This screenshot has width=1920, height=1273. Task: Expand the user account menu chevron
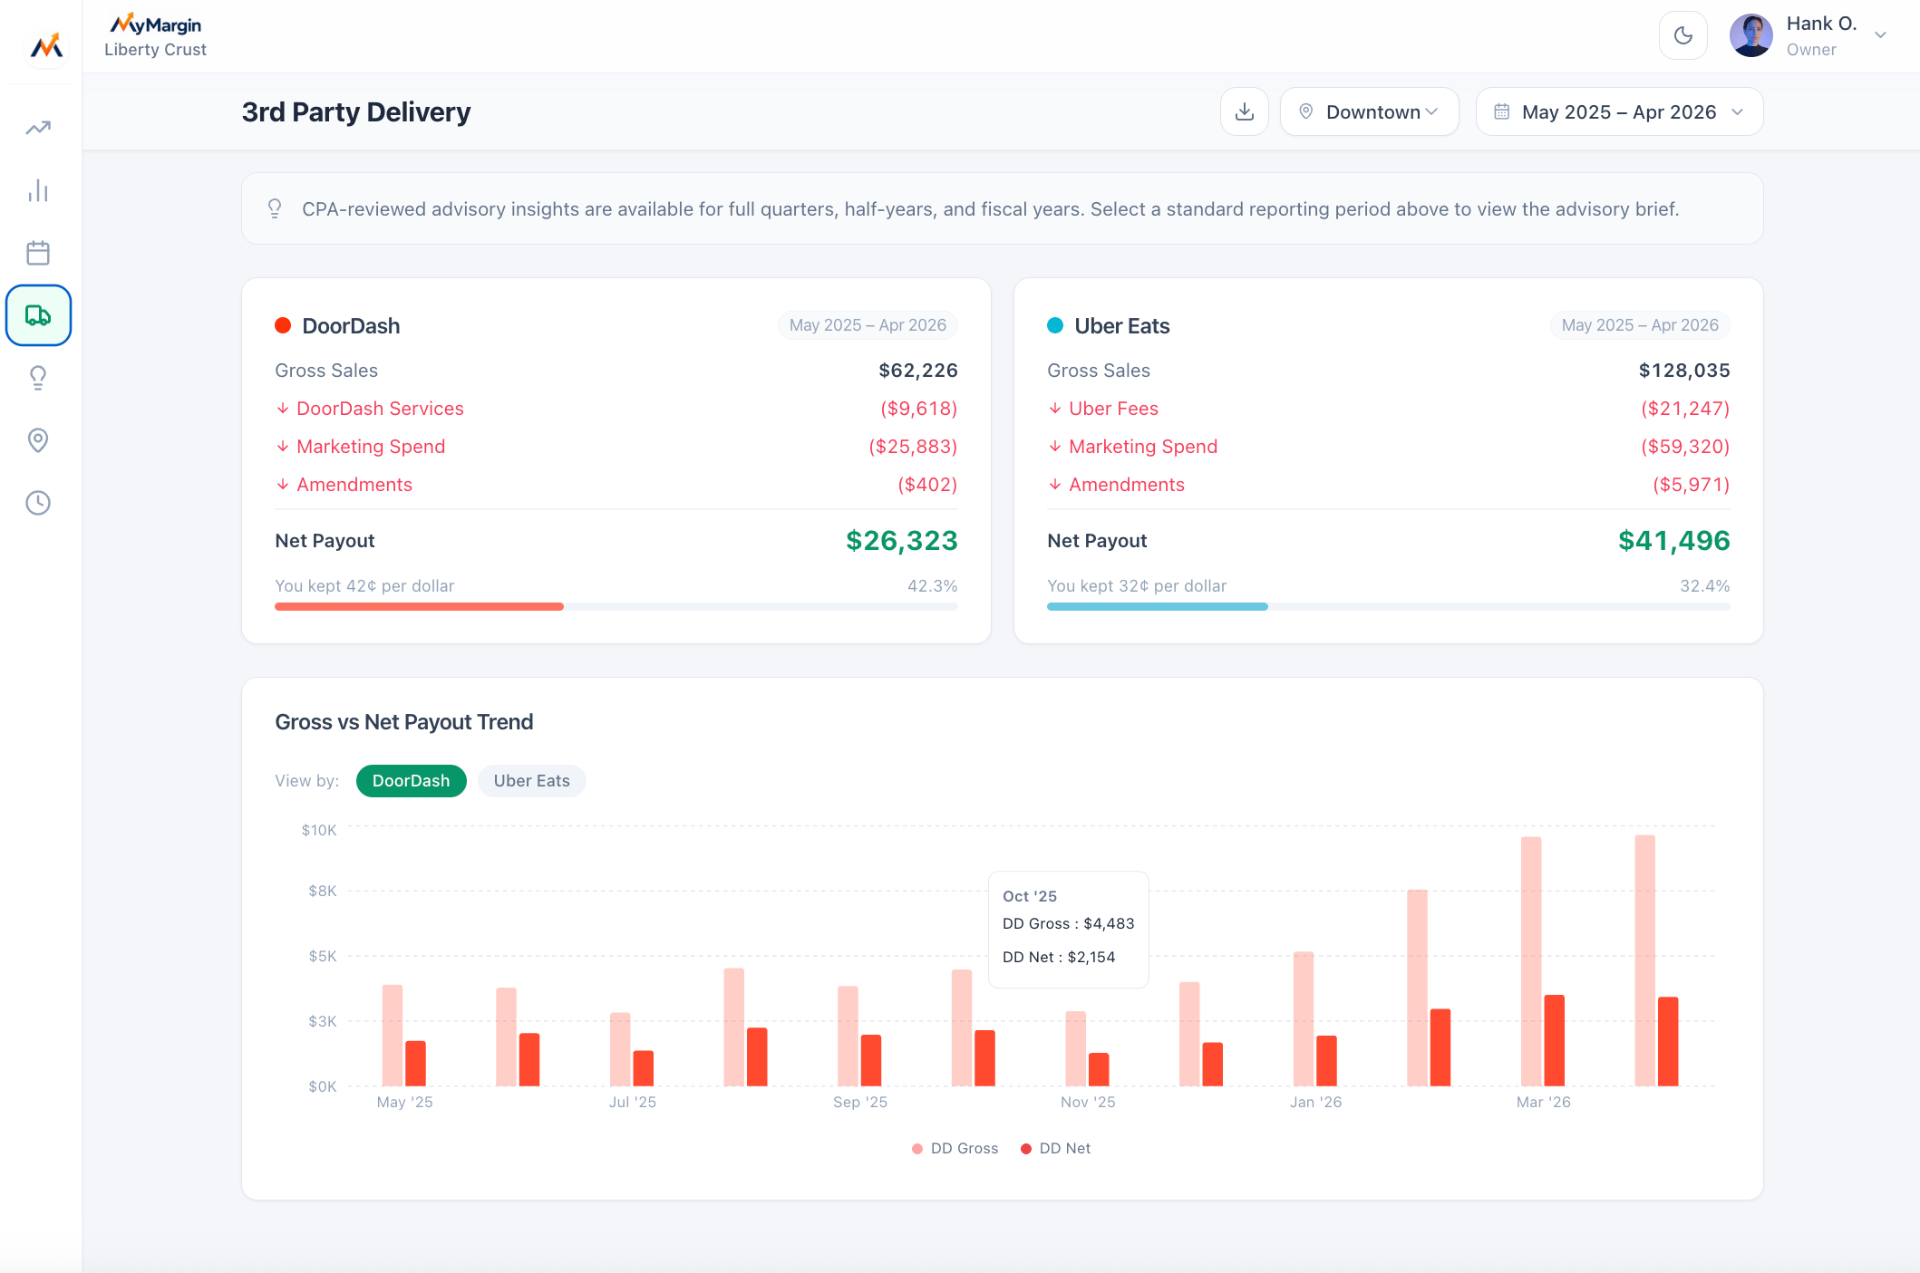(x=1880, y=36)
